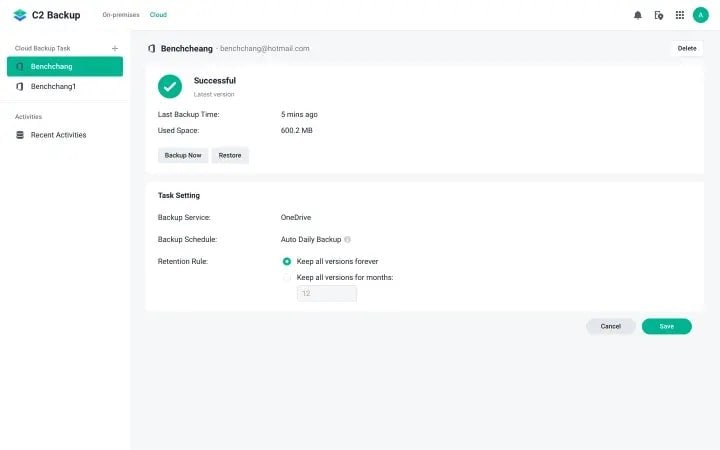
Task: Select Keep all versions for months option
Action: click(287, 277)
